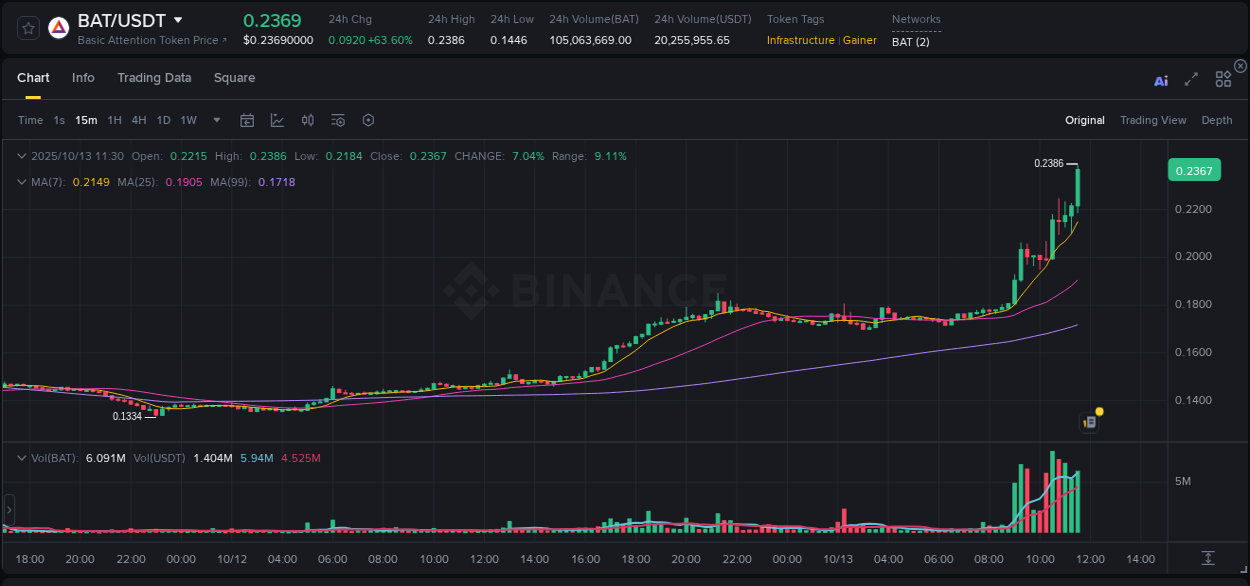The image size is (1250, 586).
Task: Open the grid layout switcher icon
Action: (1223, 79)
